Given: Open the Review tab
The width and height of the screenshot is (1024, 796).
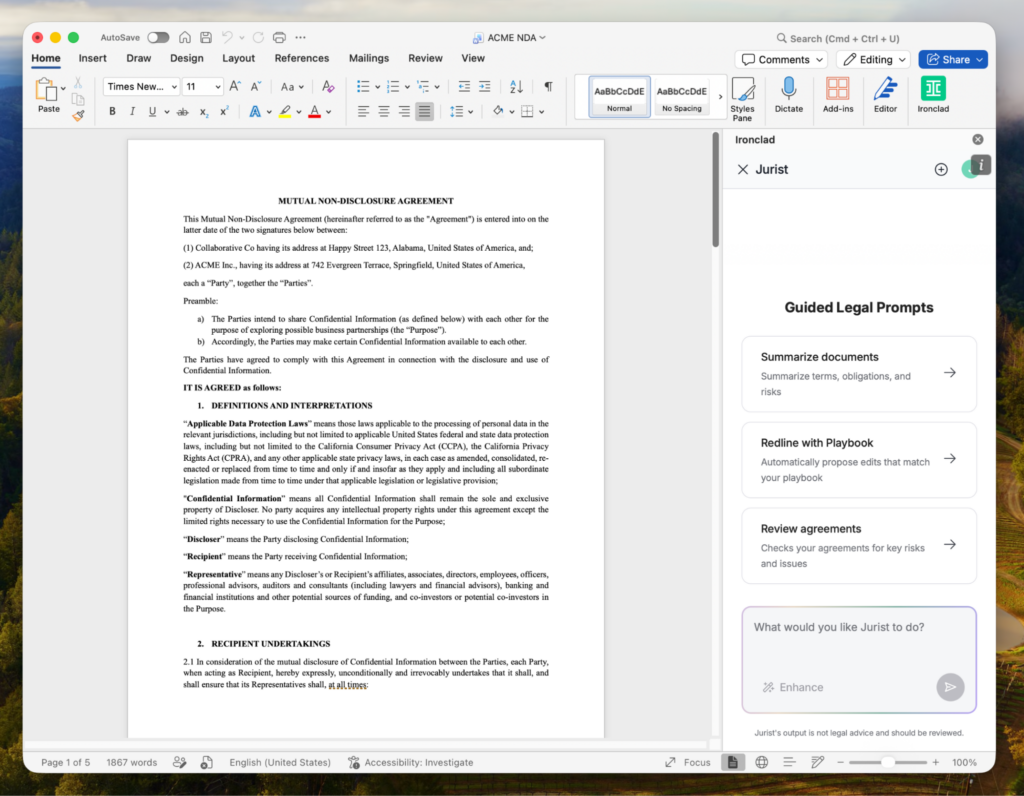Looking at the screenshot, I should 425,58.
